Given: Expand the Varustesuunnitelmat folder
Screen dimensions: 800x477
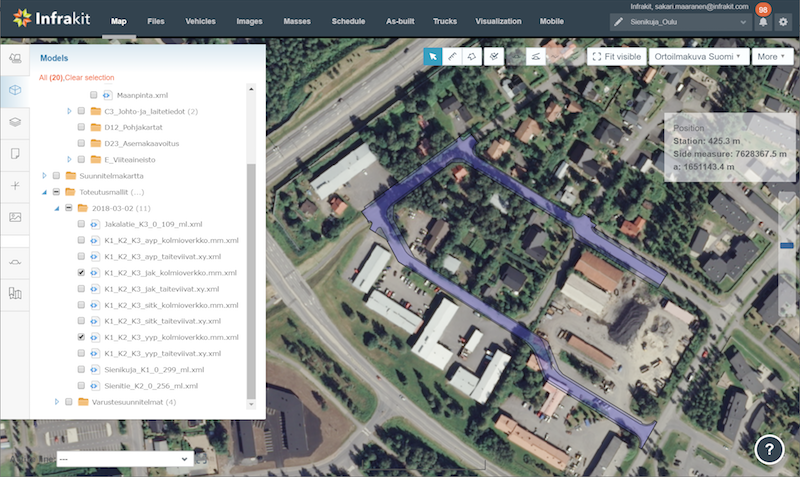Looking at the screenshot, I should click(x=56, y=402).
